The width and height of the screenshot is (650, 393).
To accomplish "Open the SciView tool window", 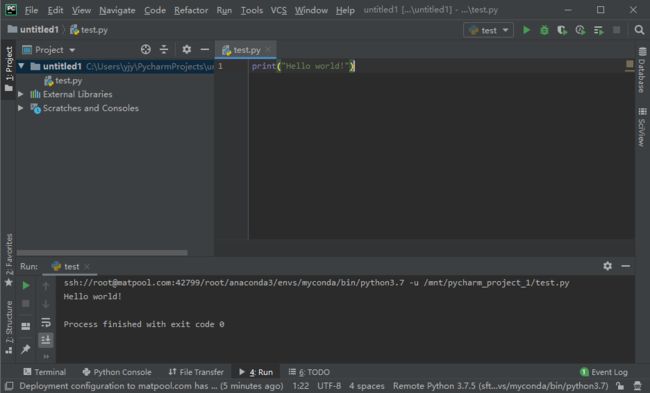I will tap(642, 127).
